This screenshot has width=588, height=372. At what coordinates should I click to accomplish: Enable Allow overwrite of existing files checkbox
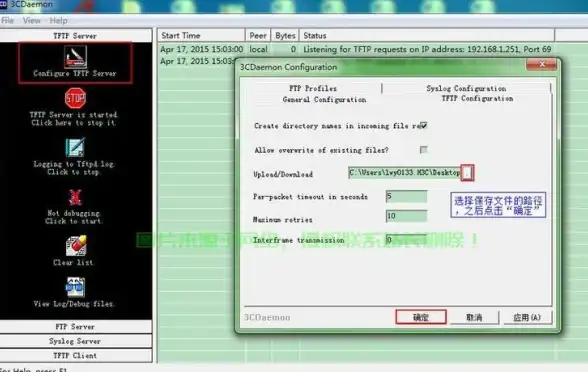(x=423, y=150)
